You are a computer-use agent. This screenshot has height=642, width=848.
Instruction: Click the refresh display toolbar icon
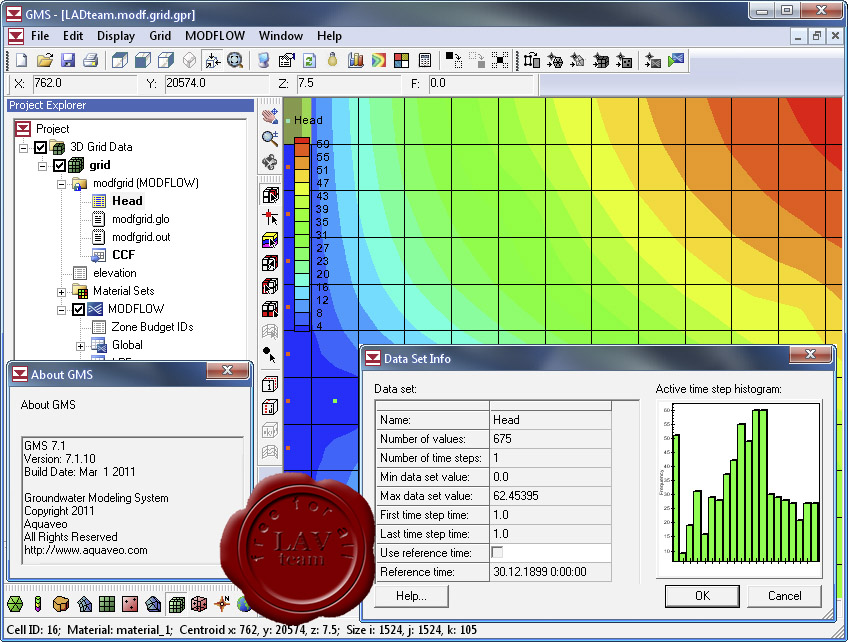(309, 60)
